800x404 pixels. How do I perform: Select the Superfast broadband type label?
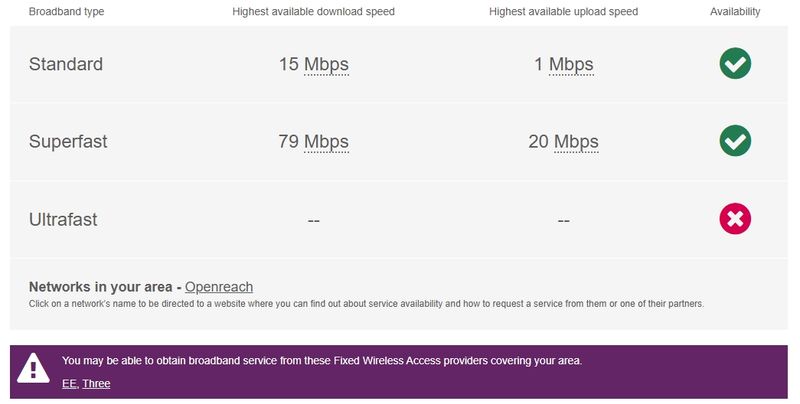[68, 141]
